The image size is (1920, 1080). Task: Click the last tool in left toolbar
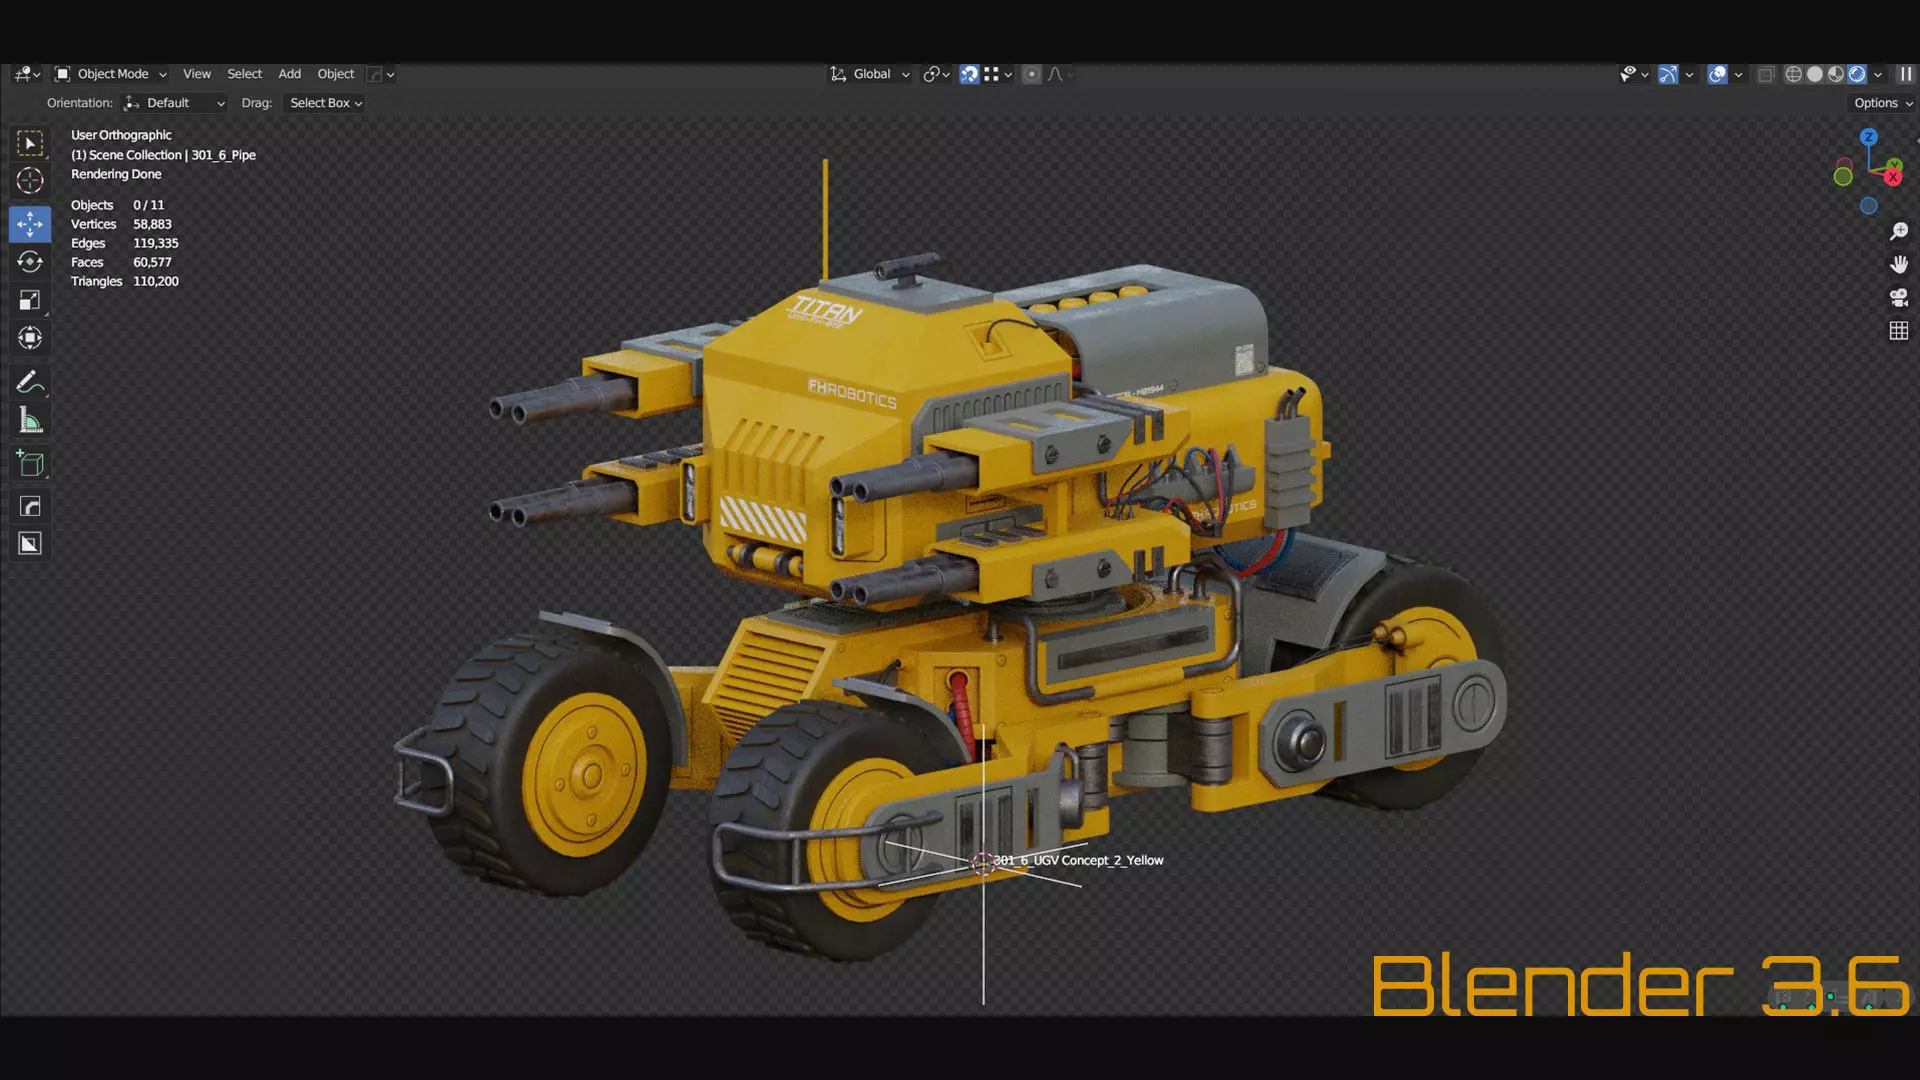coord(30,544)
